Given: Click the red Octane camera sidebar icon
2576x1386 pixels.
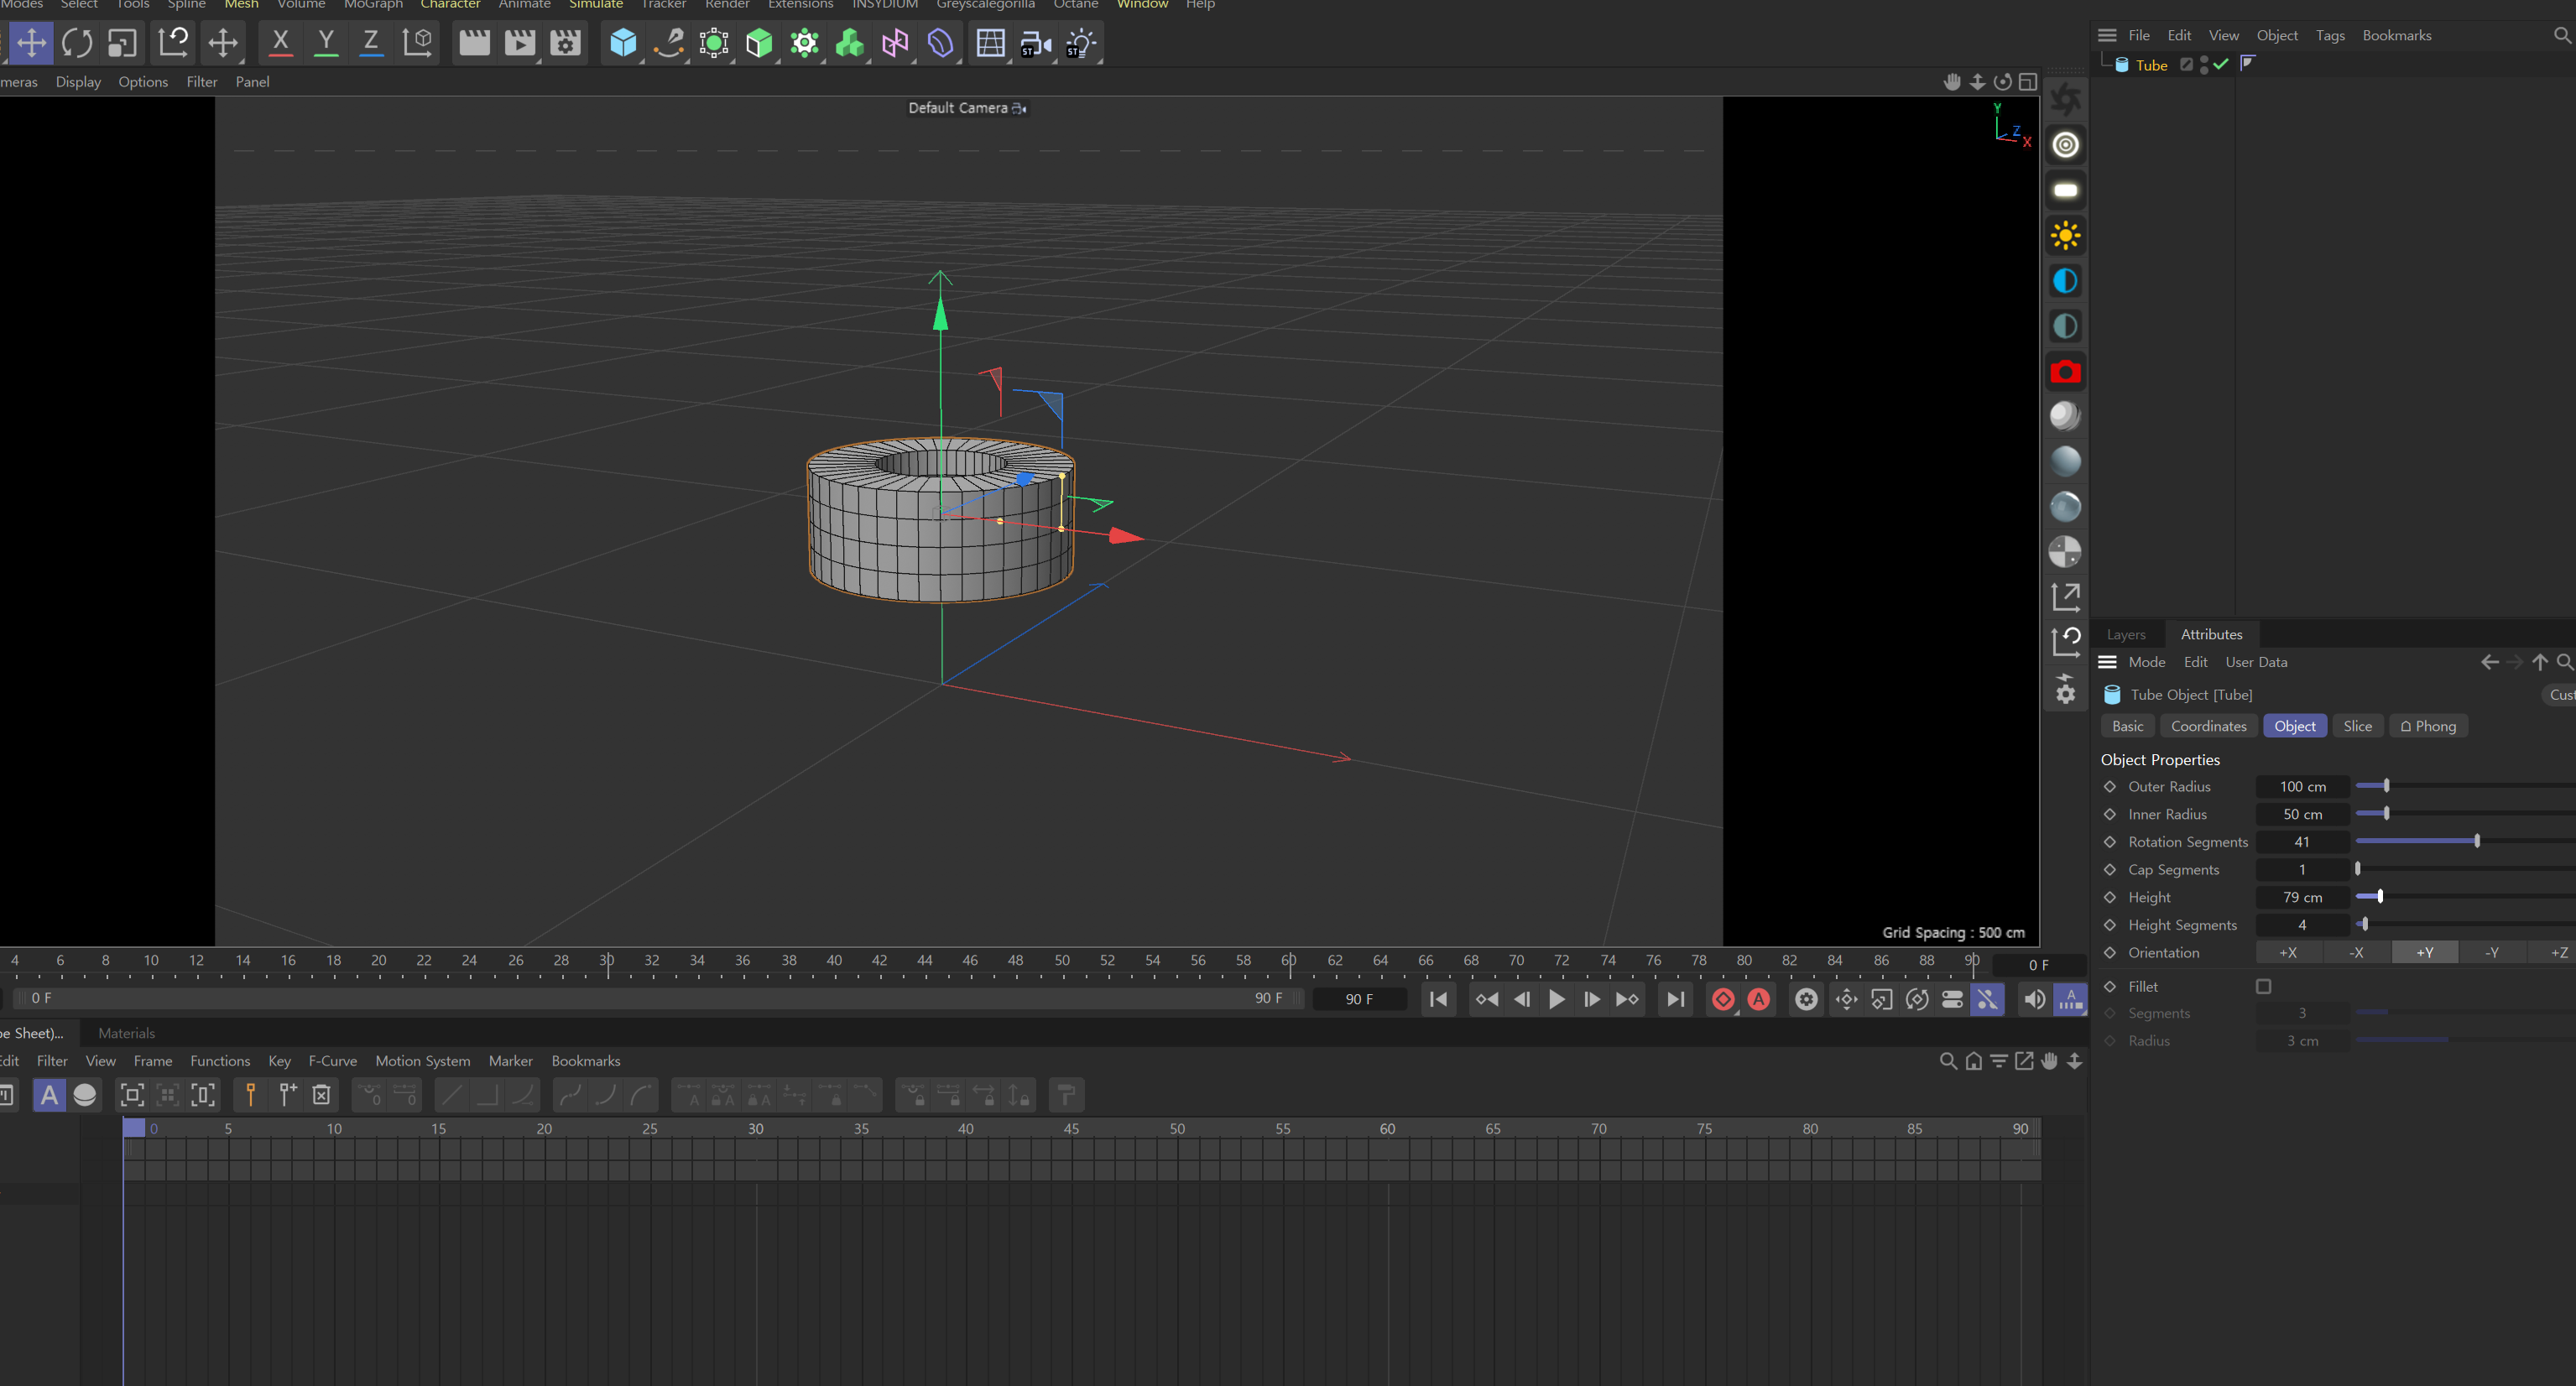Looking at the screenshot, I should click(2065, 372).
